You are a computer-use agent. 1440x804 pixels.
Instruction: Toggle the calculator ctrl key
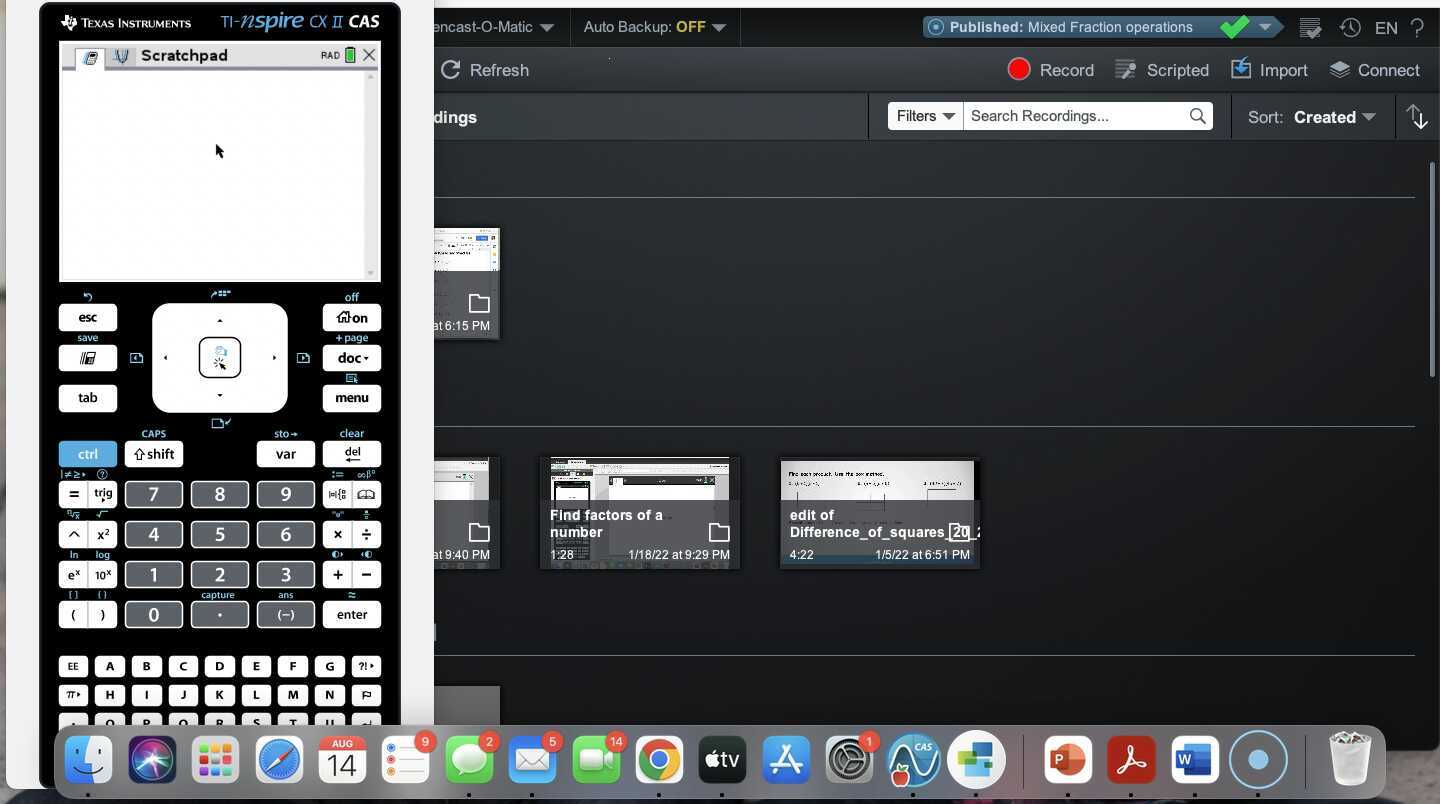pyautogui.click(x=88, y=454)
